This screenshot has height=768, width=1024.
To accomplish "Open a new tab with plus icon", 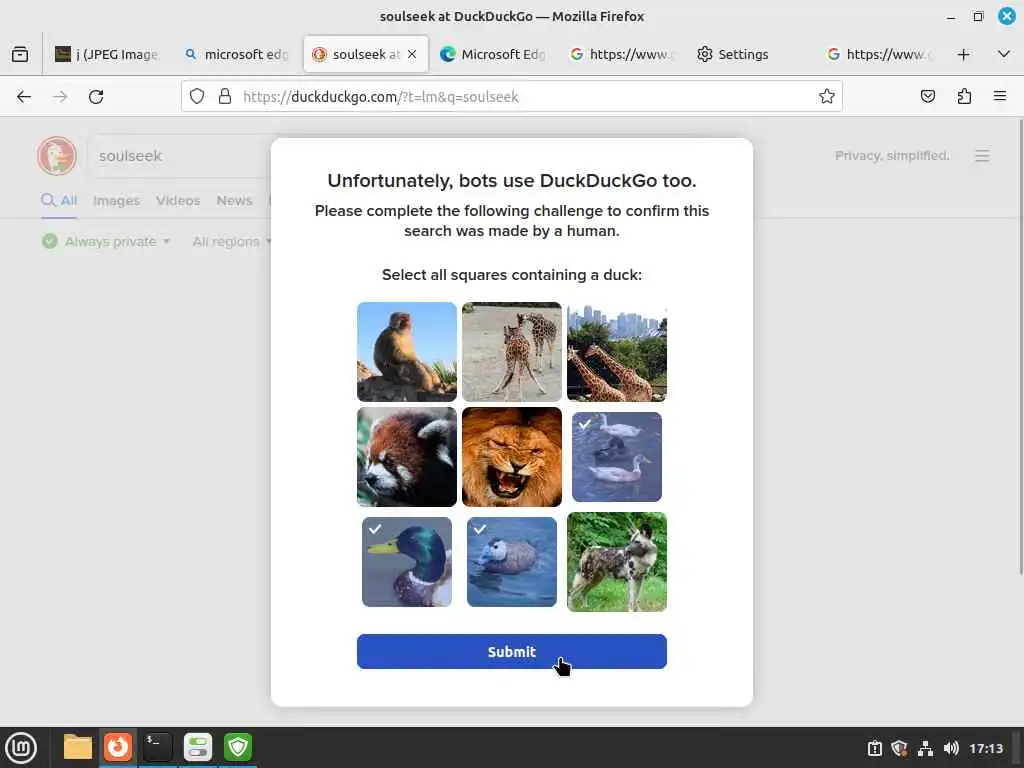I will tap(963, 54).
